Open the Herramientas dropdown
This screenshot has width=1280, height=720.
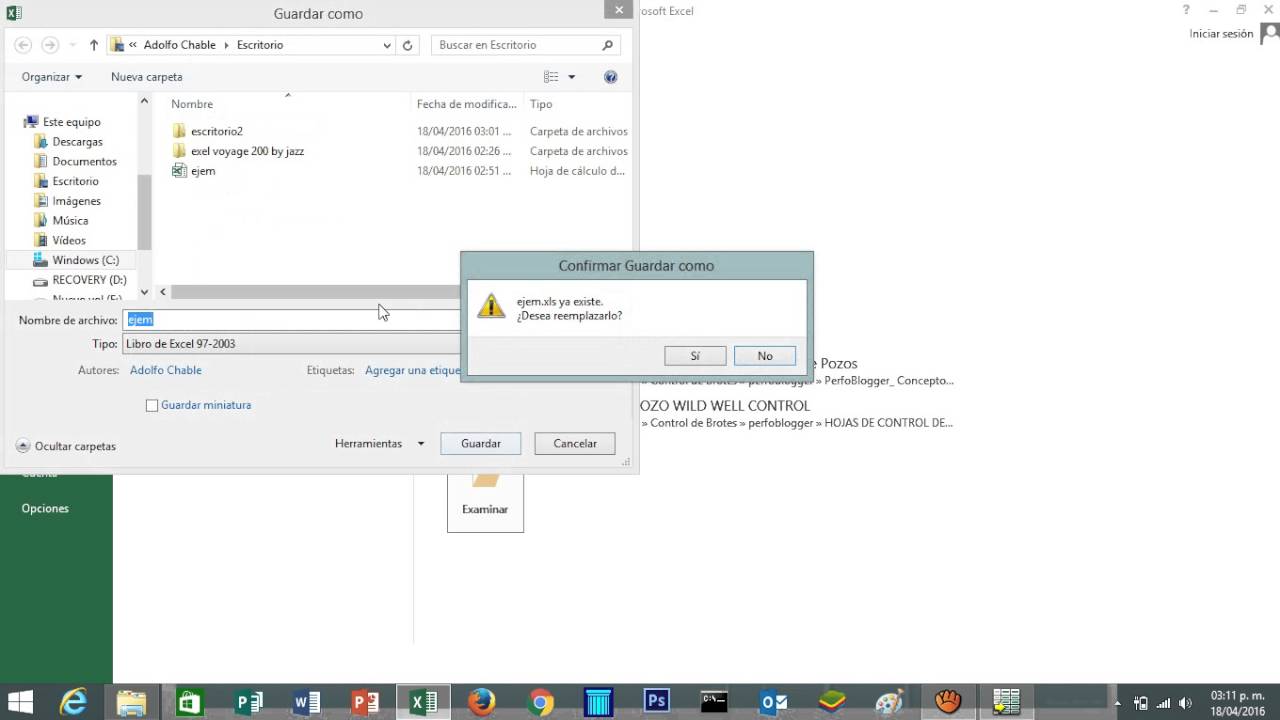[x=380, y=443]
